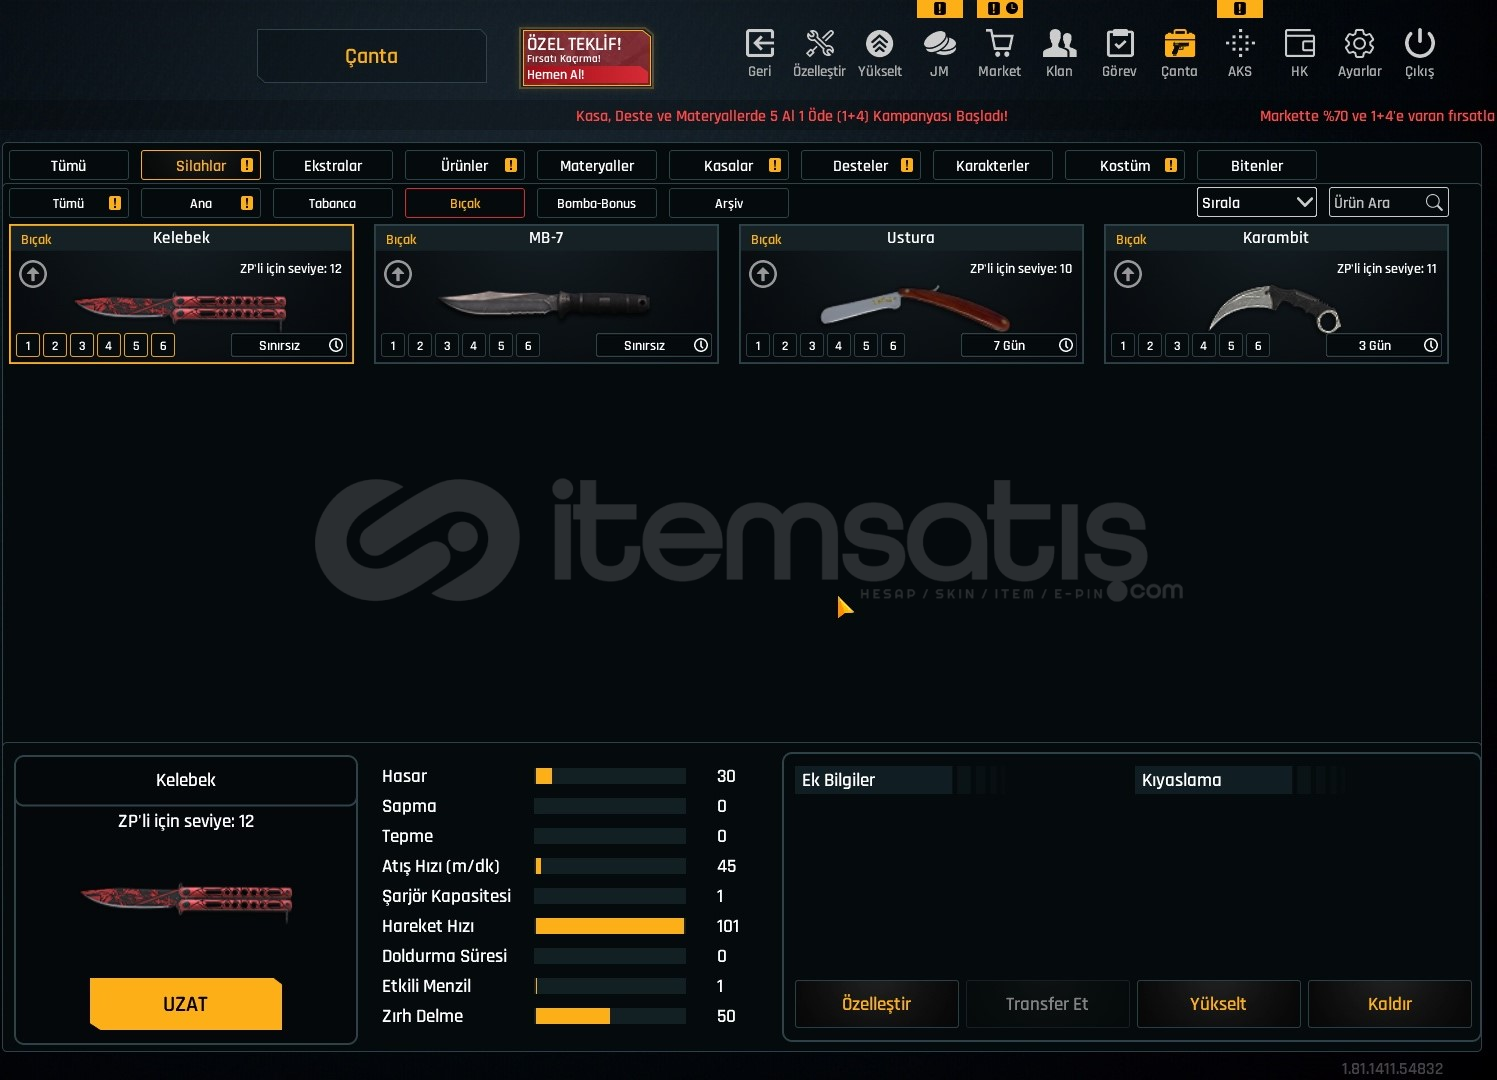This screenshot has width=1497, height=1080.
Task: Click the Kaldır button
Action: [x=1389, y=1004]
